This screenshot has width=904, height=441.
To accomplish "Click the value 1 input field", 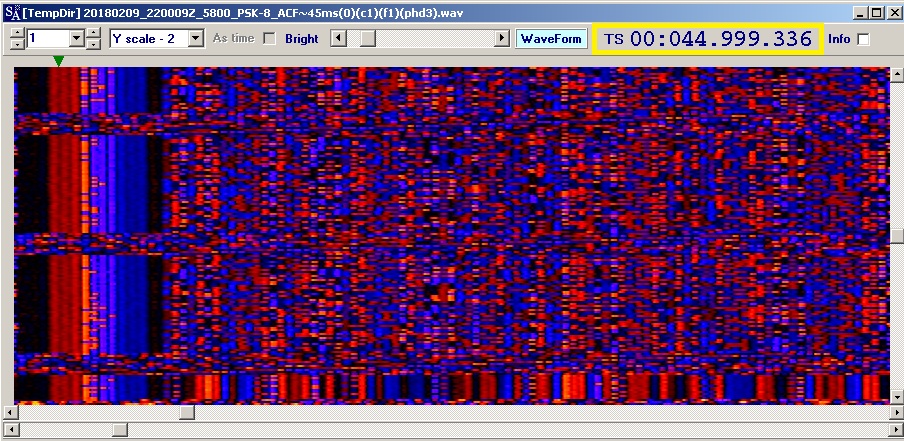I will pos(48,39).
